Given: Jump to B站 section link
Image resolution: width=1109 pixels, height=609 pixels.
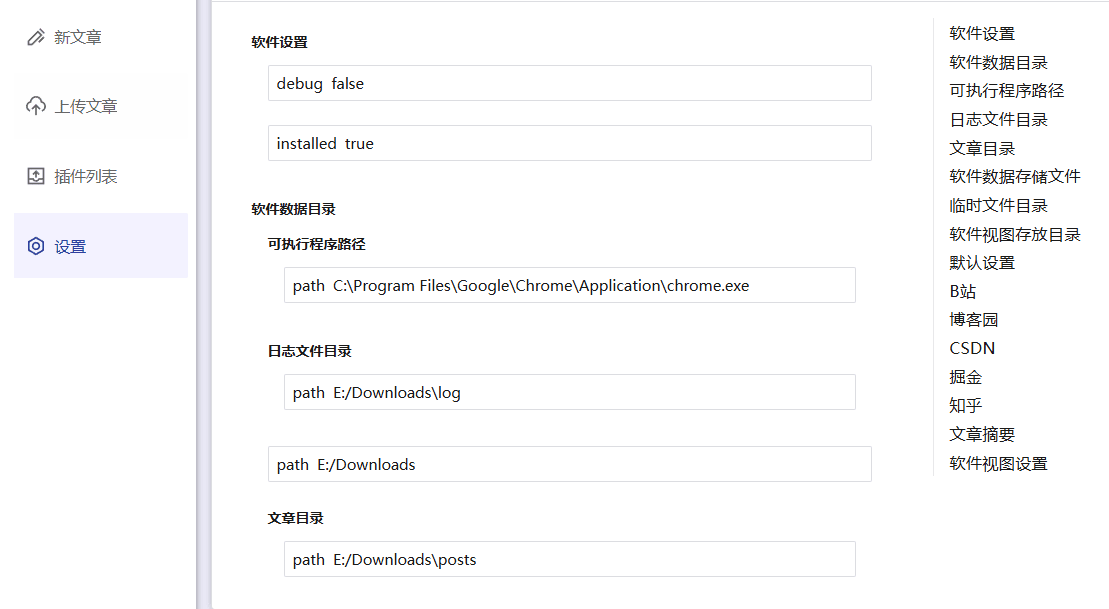Looking at the screenshot, I should (963, 291).
